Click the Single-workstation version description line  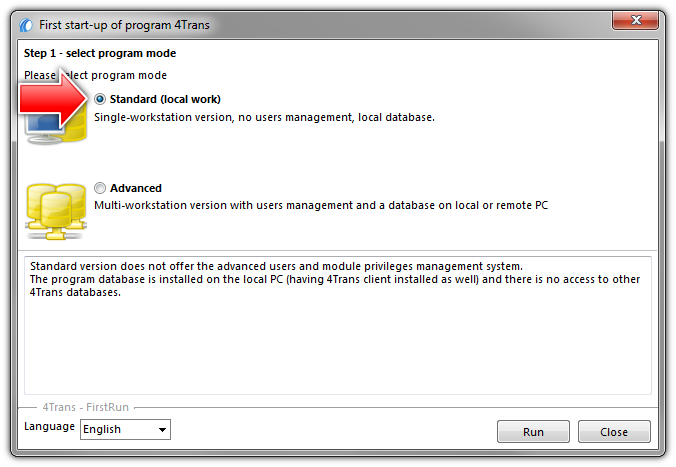point(264,117)
